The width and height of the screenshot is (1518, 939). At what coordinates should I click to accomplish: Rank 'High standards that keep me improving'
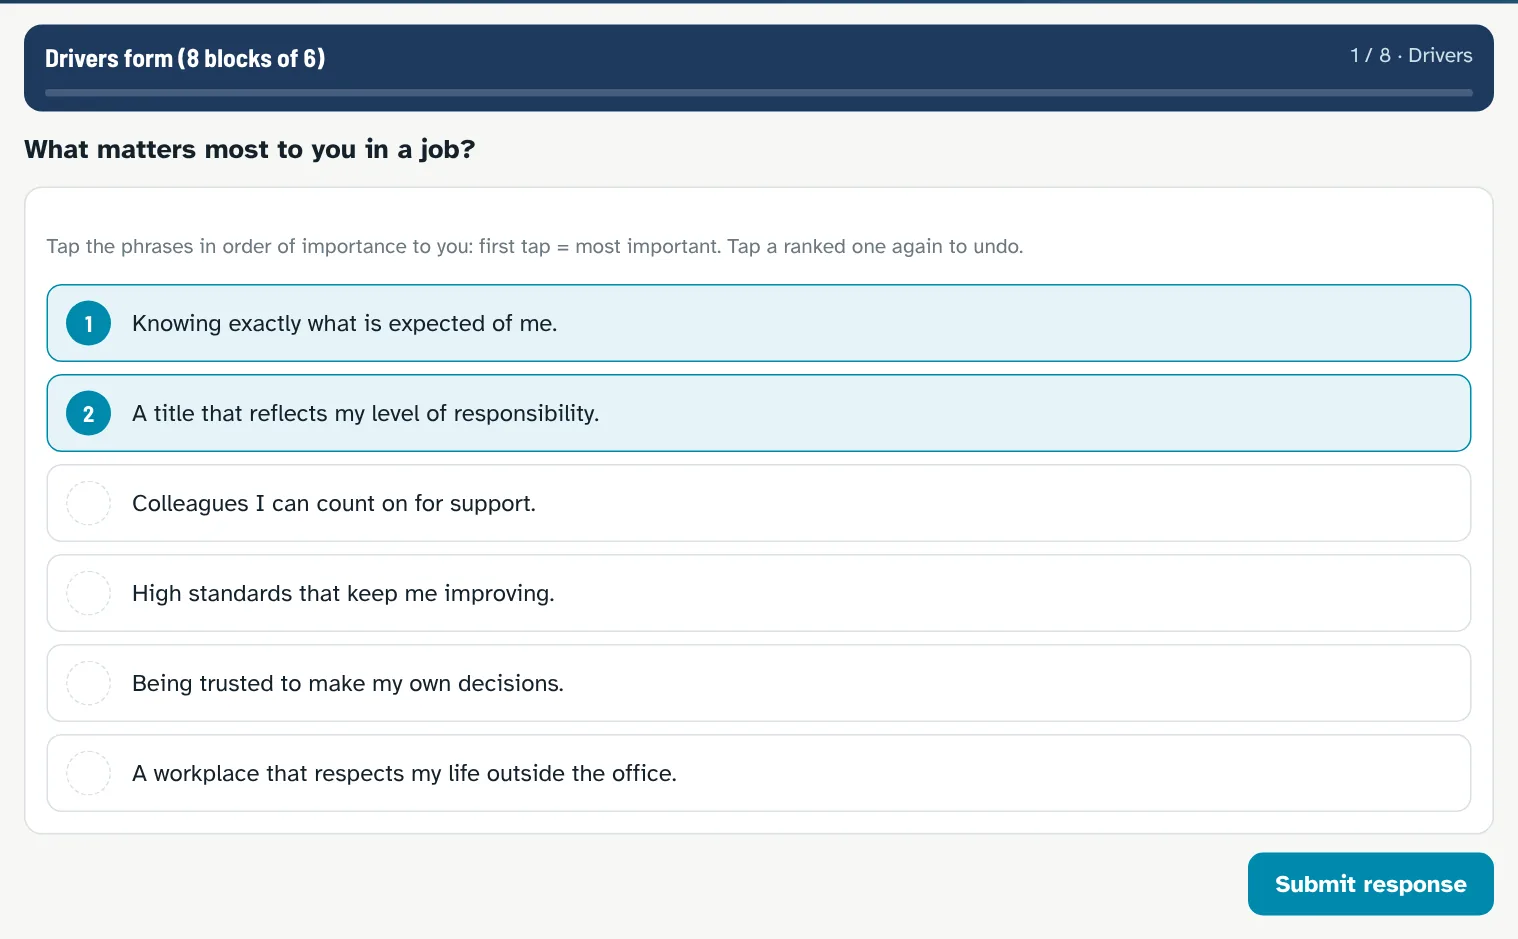[x=758, y=593]
